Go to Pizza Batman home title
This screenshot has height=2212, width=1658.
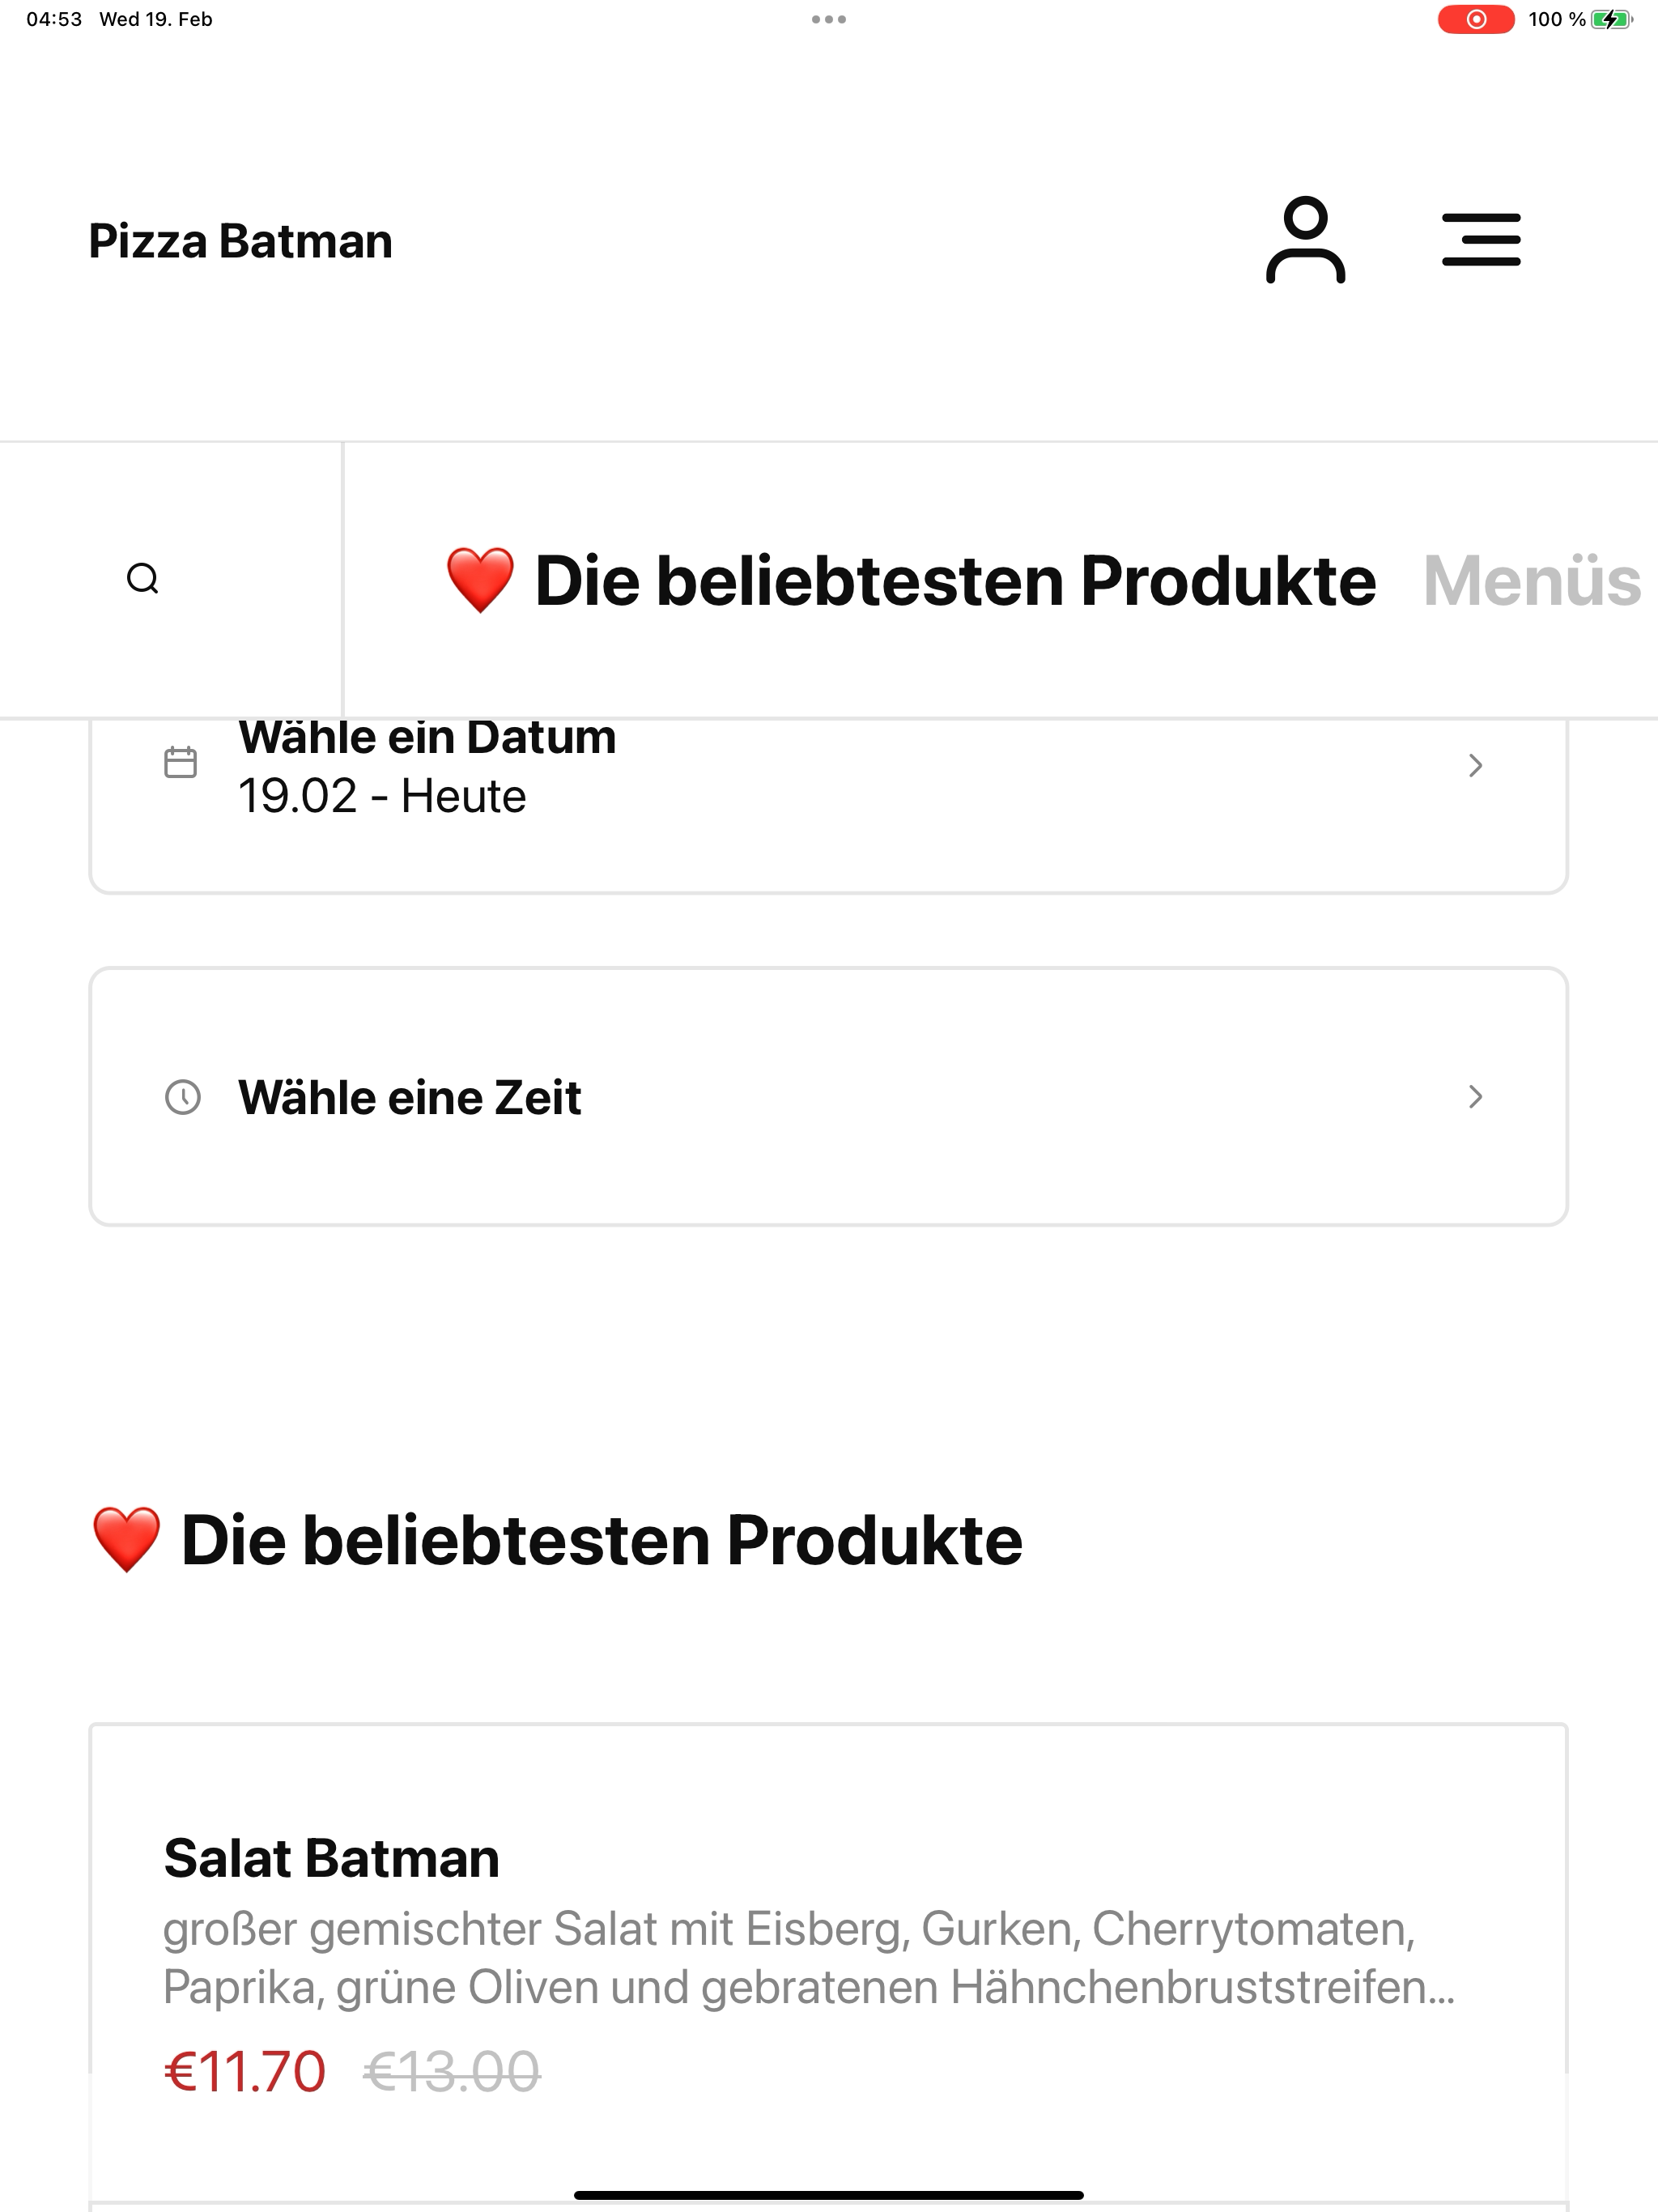(241, 242)
